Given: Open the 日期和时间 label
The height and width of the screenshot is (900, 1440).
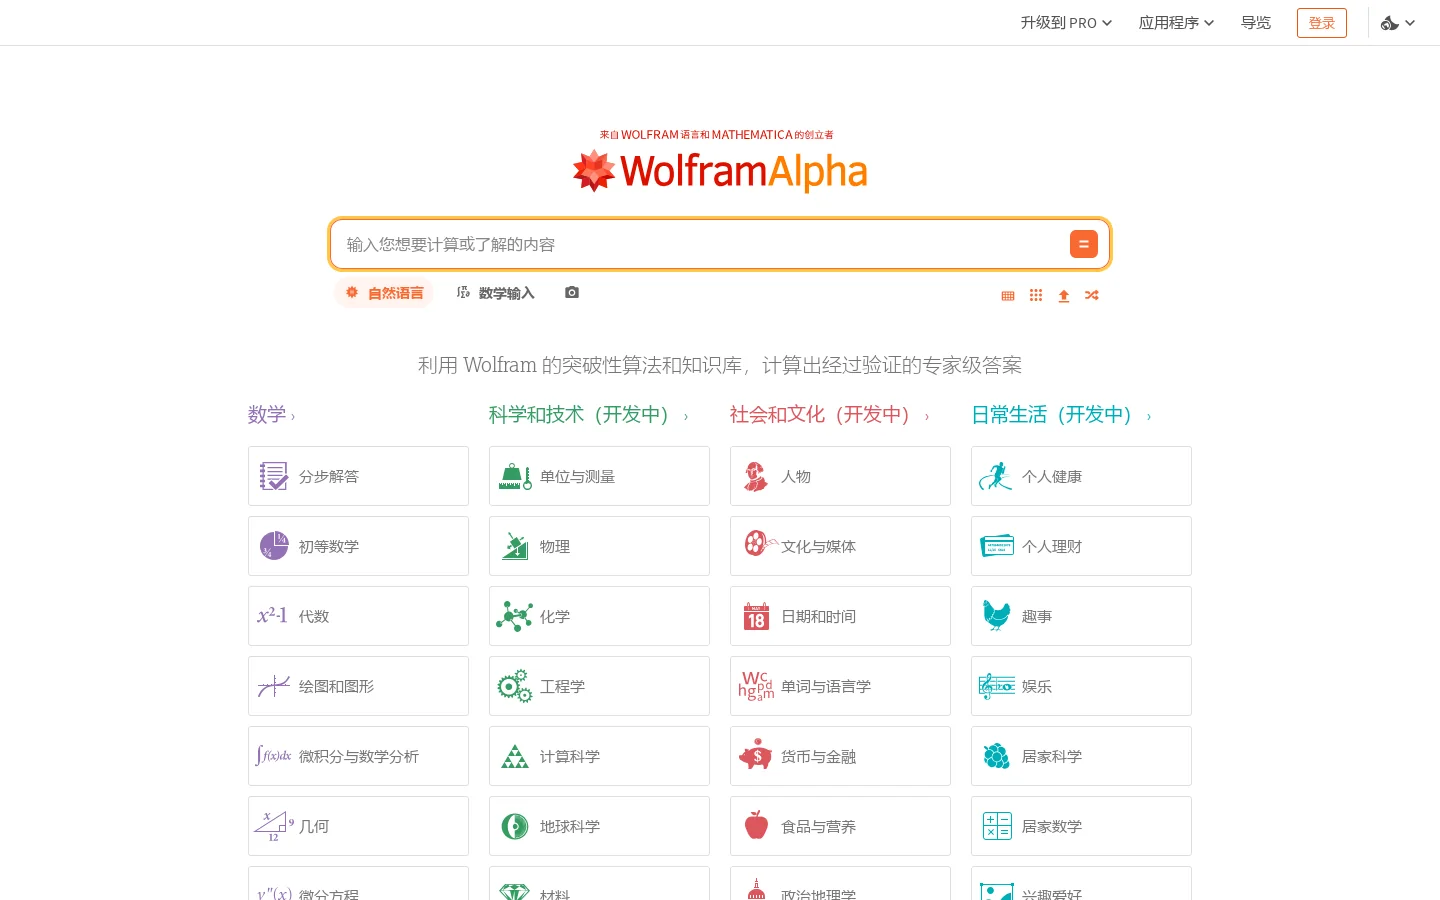Looking at the screenshot, I should [818, 617].
